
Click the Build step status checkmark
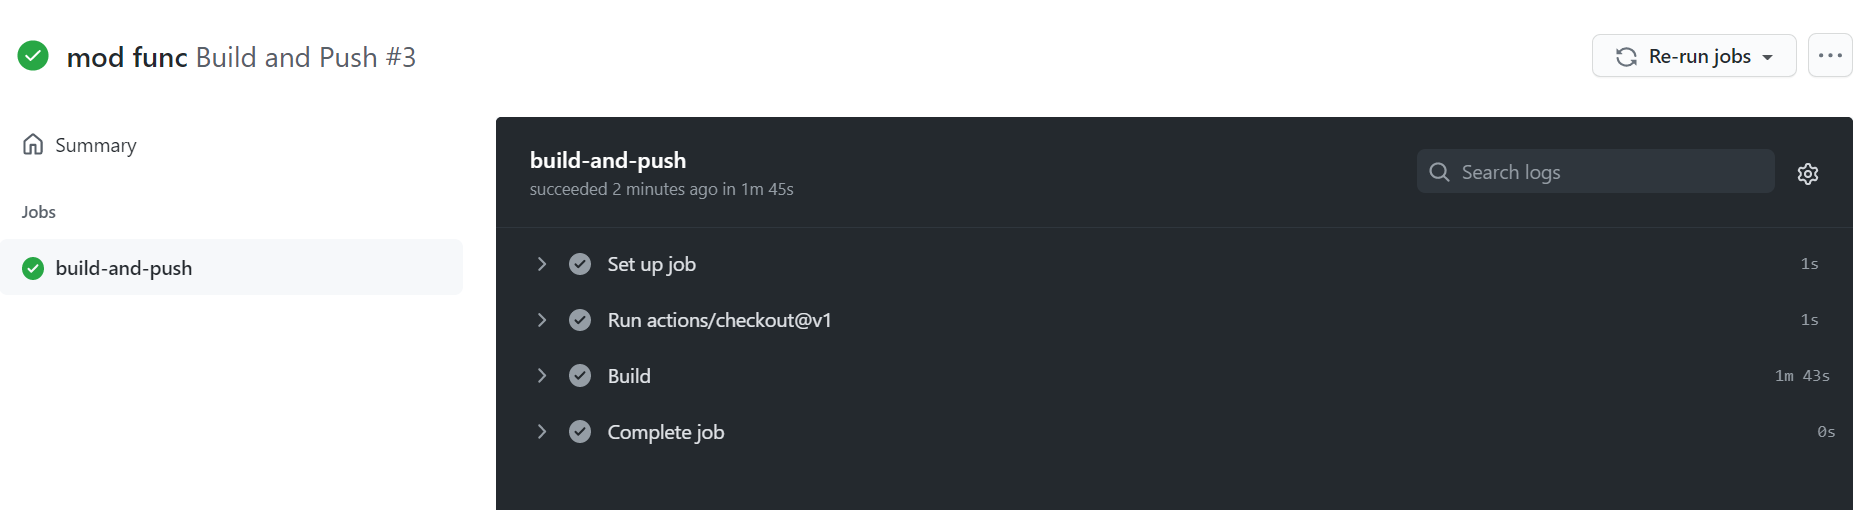click(x=580, y=376)
